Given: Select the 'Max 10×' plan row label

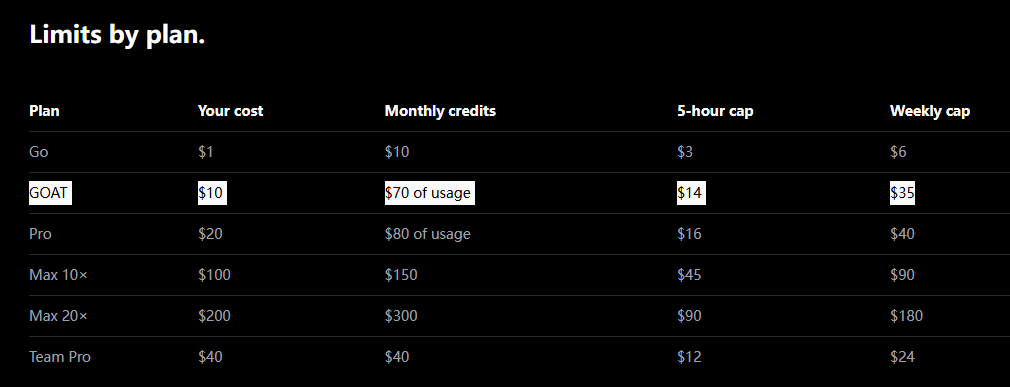Looking at the screenshot, I should [x=59, y=275].
